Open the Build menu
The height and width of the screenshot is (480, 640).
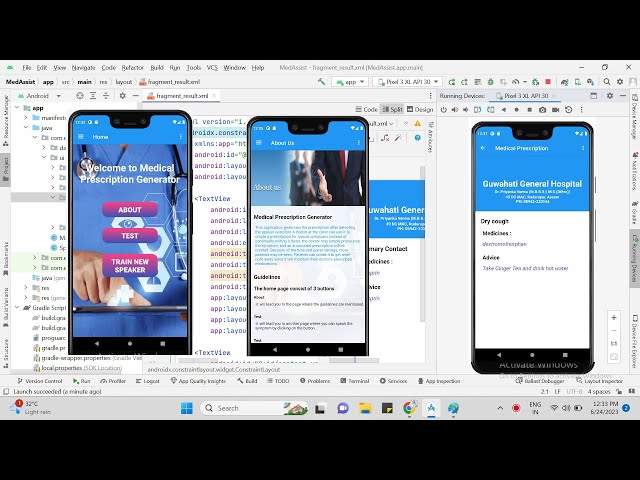[x=157, y=68]
